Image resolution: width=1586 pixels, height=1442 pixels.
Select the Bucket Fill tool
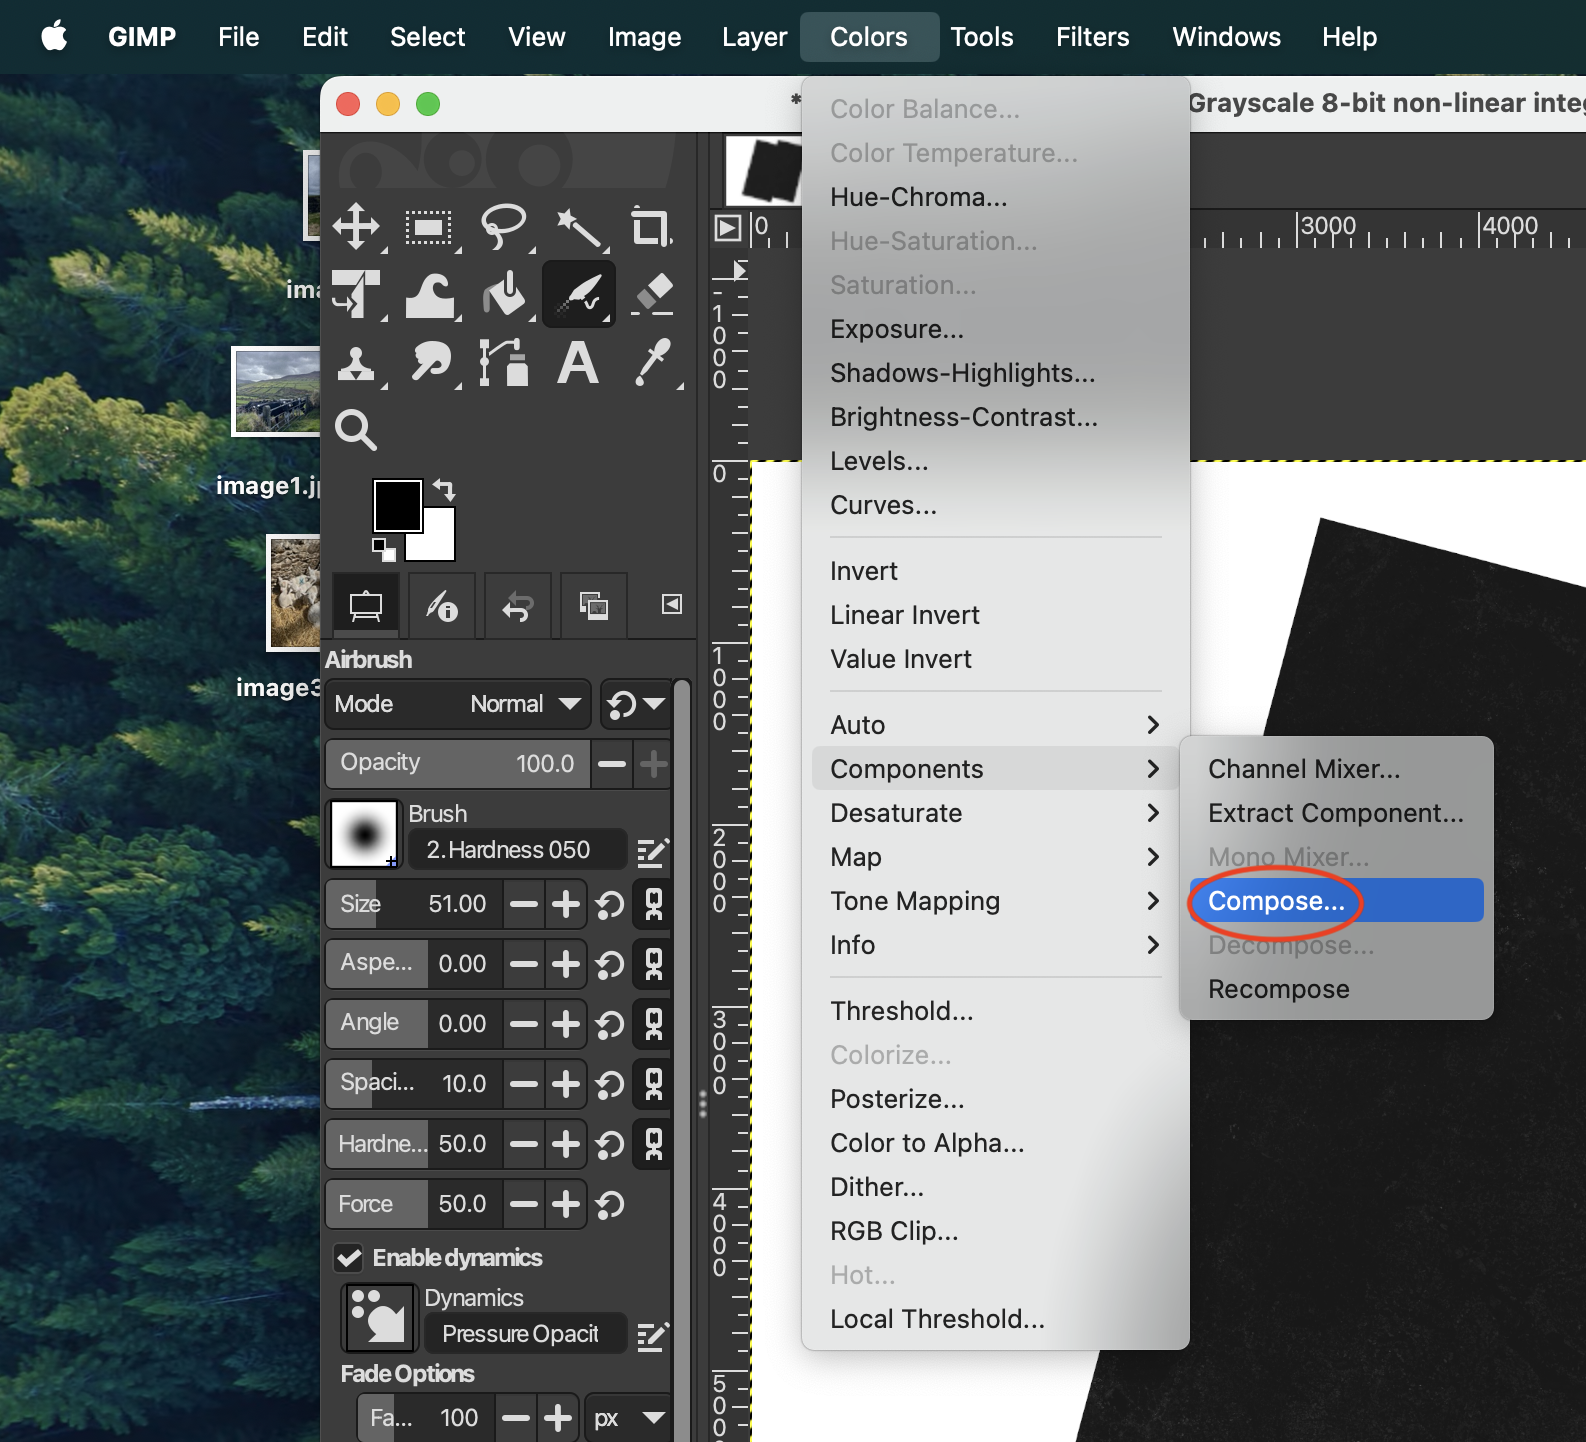504,294
